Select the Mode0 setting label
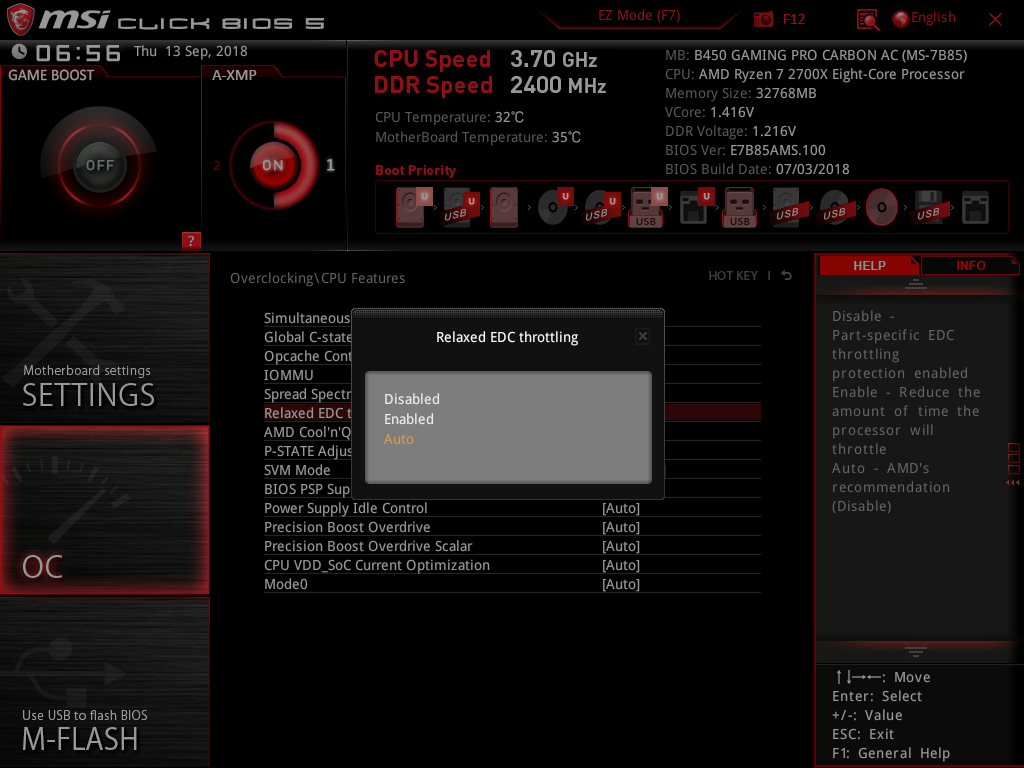Viewport: 1024px width, 768px height. [x=285, y=584]
